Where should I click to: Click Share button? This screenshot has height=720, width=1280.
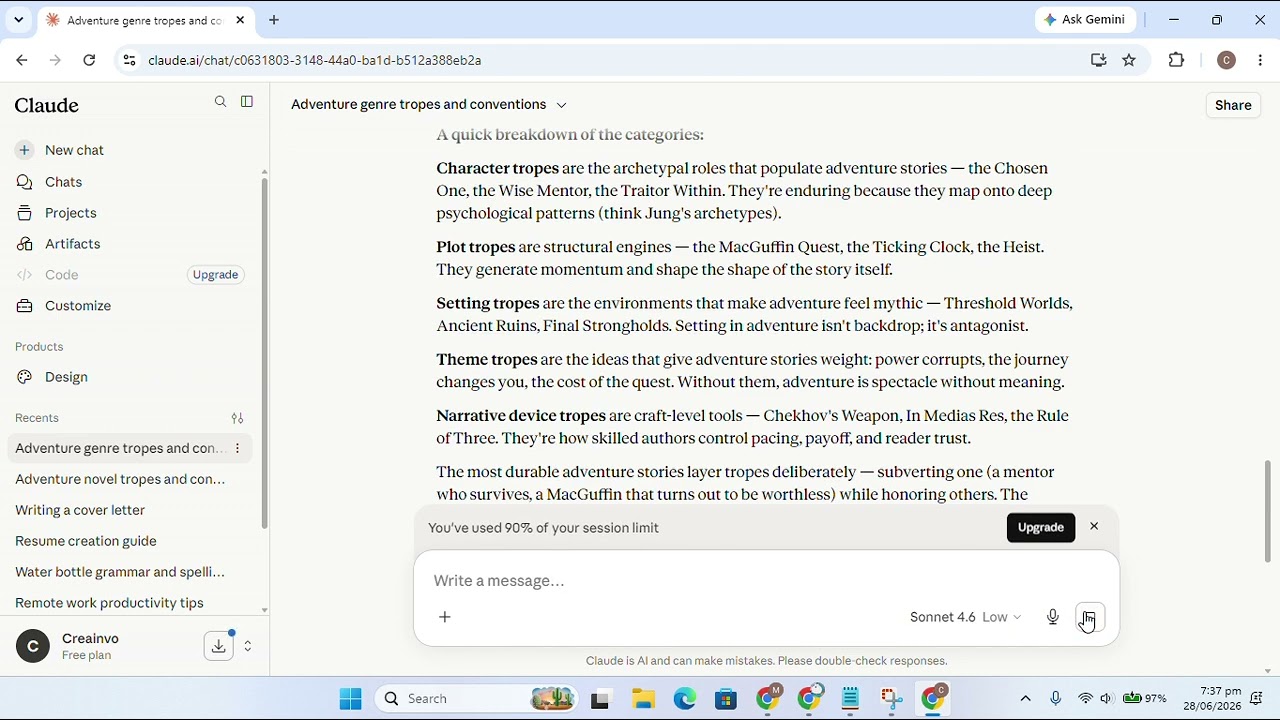click(x=1233, y=105)
